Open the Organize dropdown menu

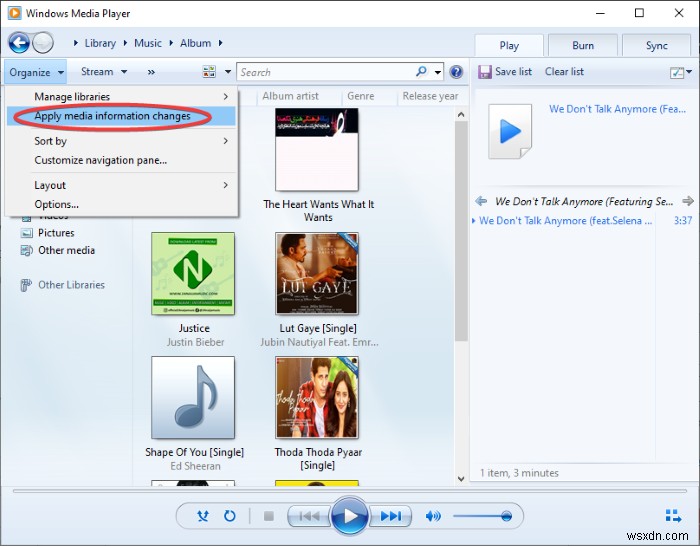pos(37,72)
